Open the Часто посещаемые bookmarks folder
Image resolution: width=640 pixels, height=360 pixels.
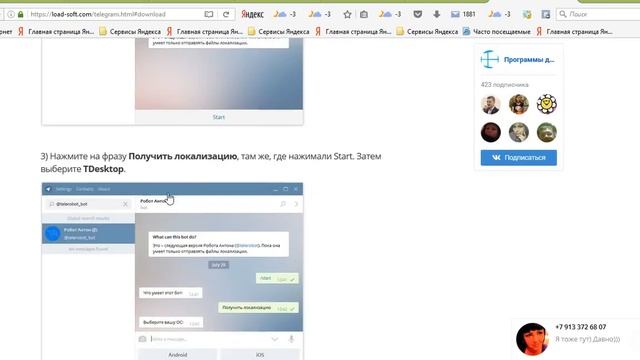tap(497, 31)
